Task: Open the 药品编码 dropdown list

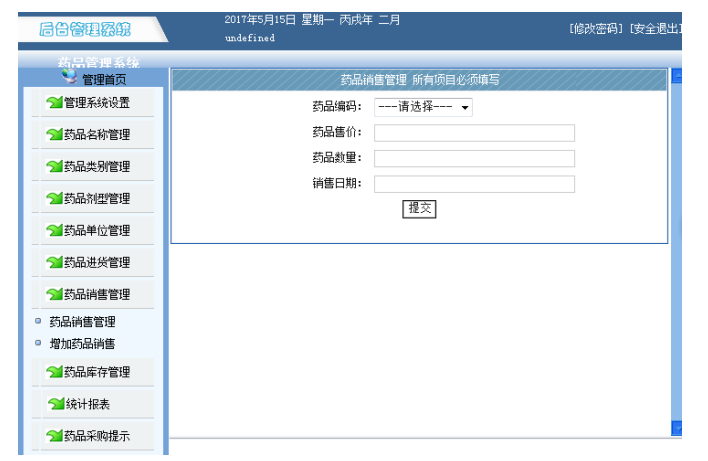Action: pos(423,107)
